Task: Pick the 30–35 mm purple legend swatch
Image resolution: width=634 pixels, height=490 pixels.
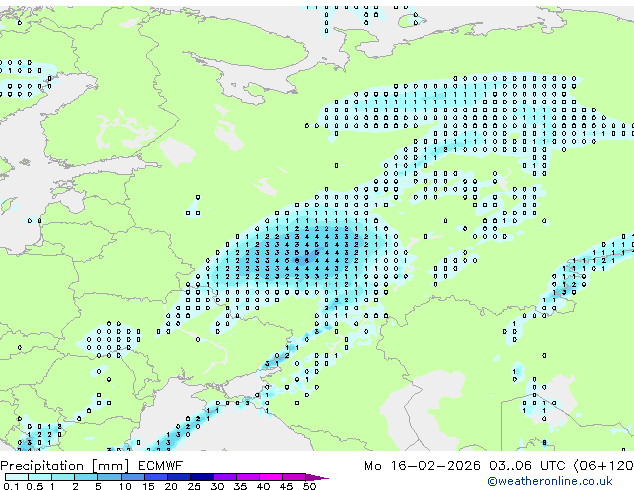Action: point(225,477)
